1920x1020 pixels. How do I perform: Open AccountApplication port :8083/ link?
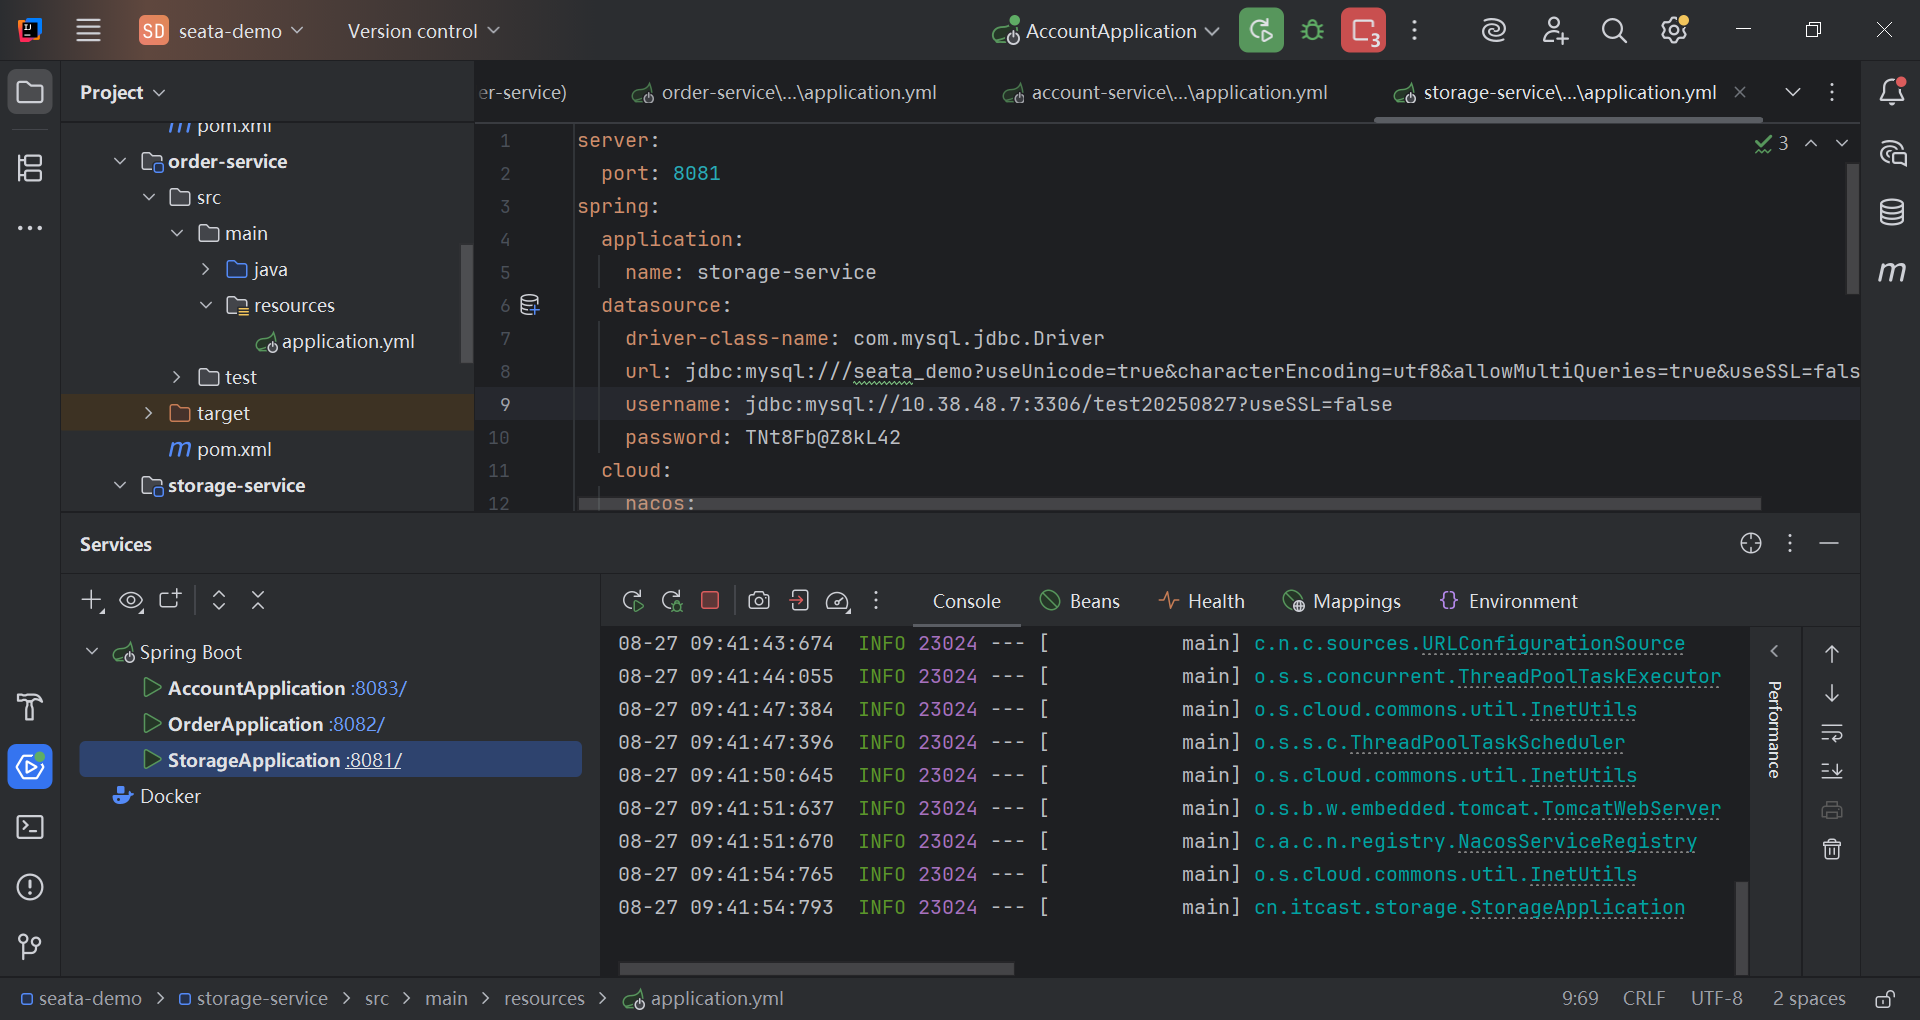tap(379, 688)
